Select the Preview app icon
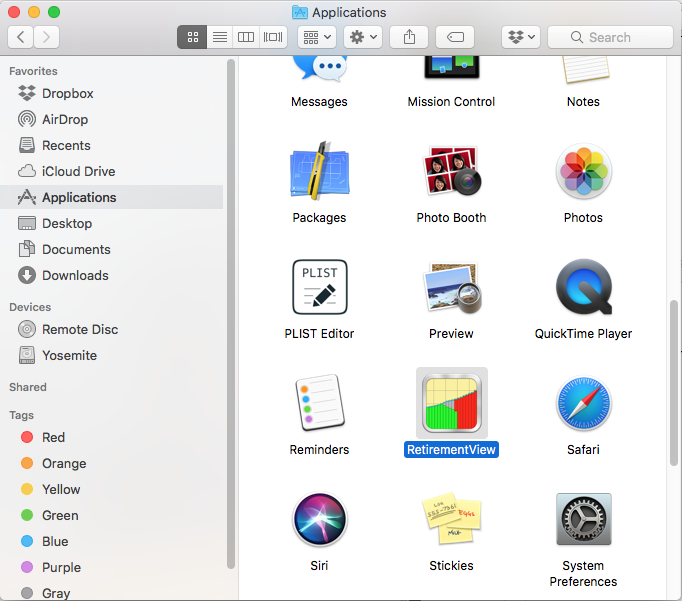The image size is (682, 601). coord(451,287)
